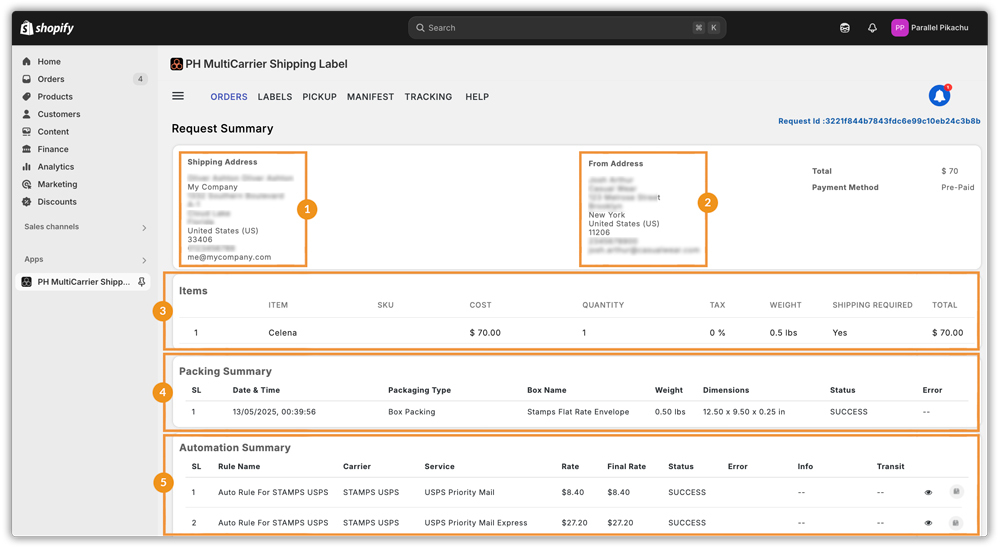
Task: Click the Finance bank icon
Action: pos(26,149)
